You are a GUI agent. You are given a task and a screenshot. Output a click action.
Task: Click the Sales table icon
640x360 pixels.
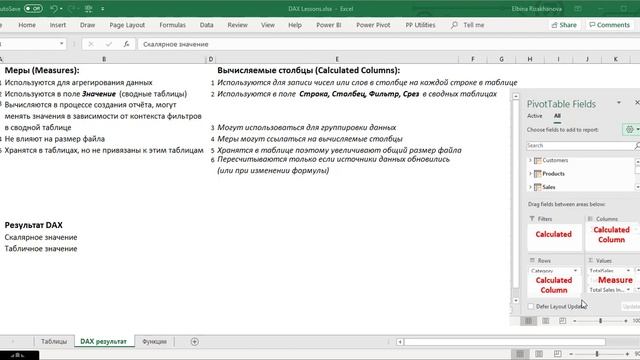[x=538, y=187]
